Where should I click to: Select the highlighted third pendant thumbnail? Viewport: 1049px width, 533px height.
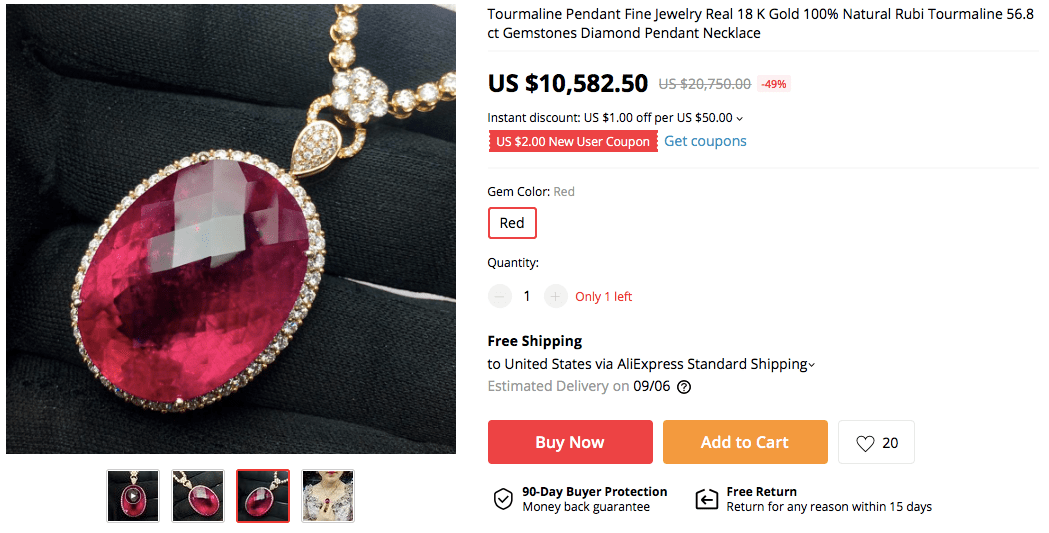pos(263,496)
